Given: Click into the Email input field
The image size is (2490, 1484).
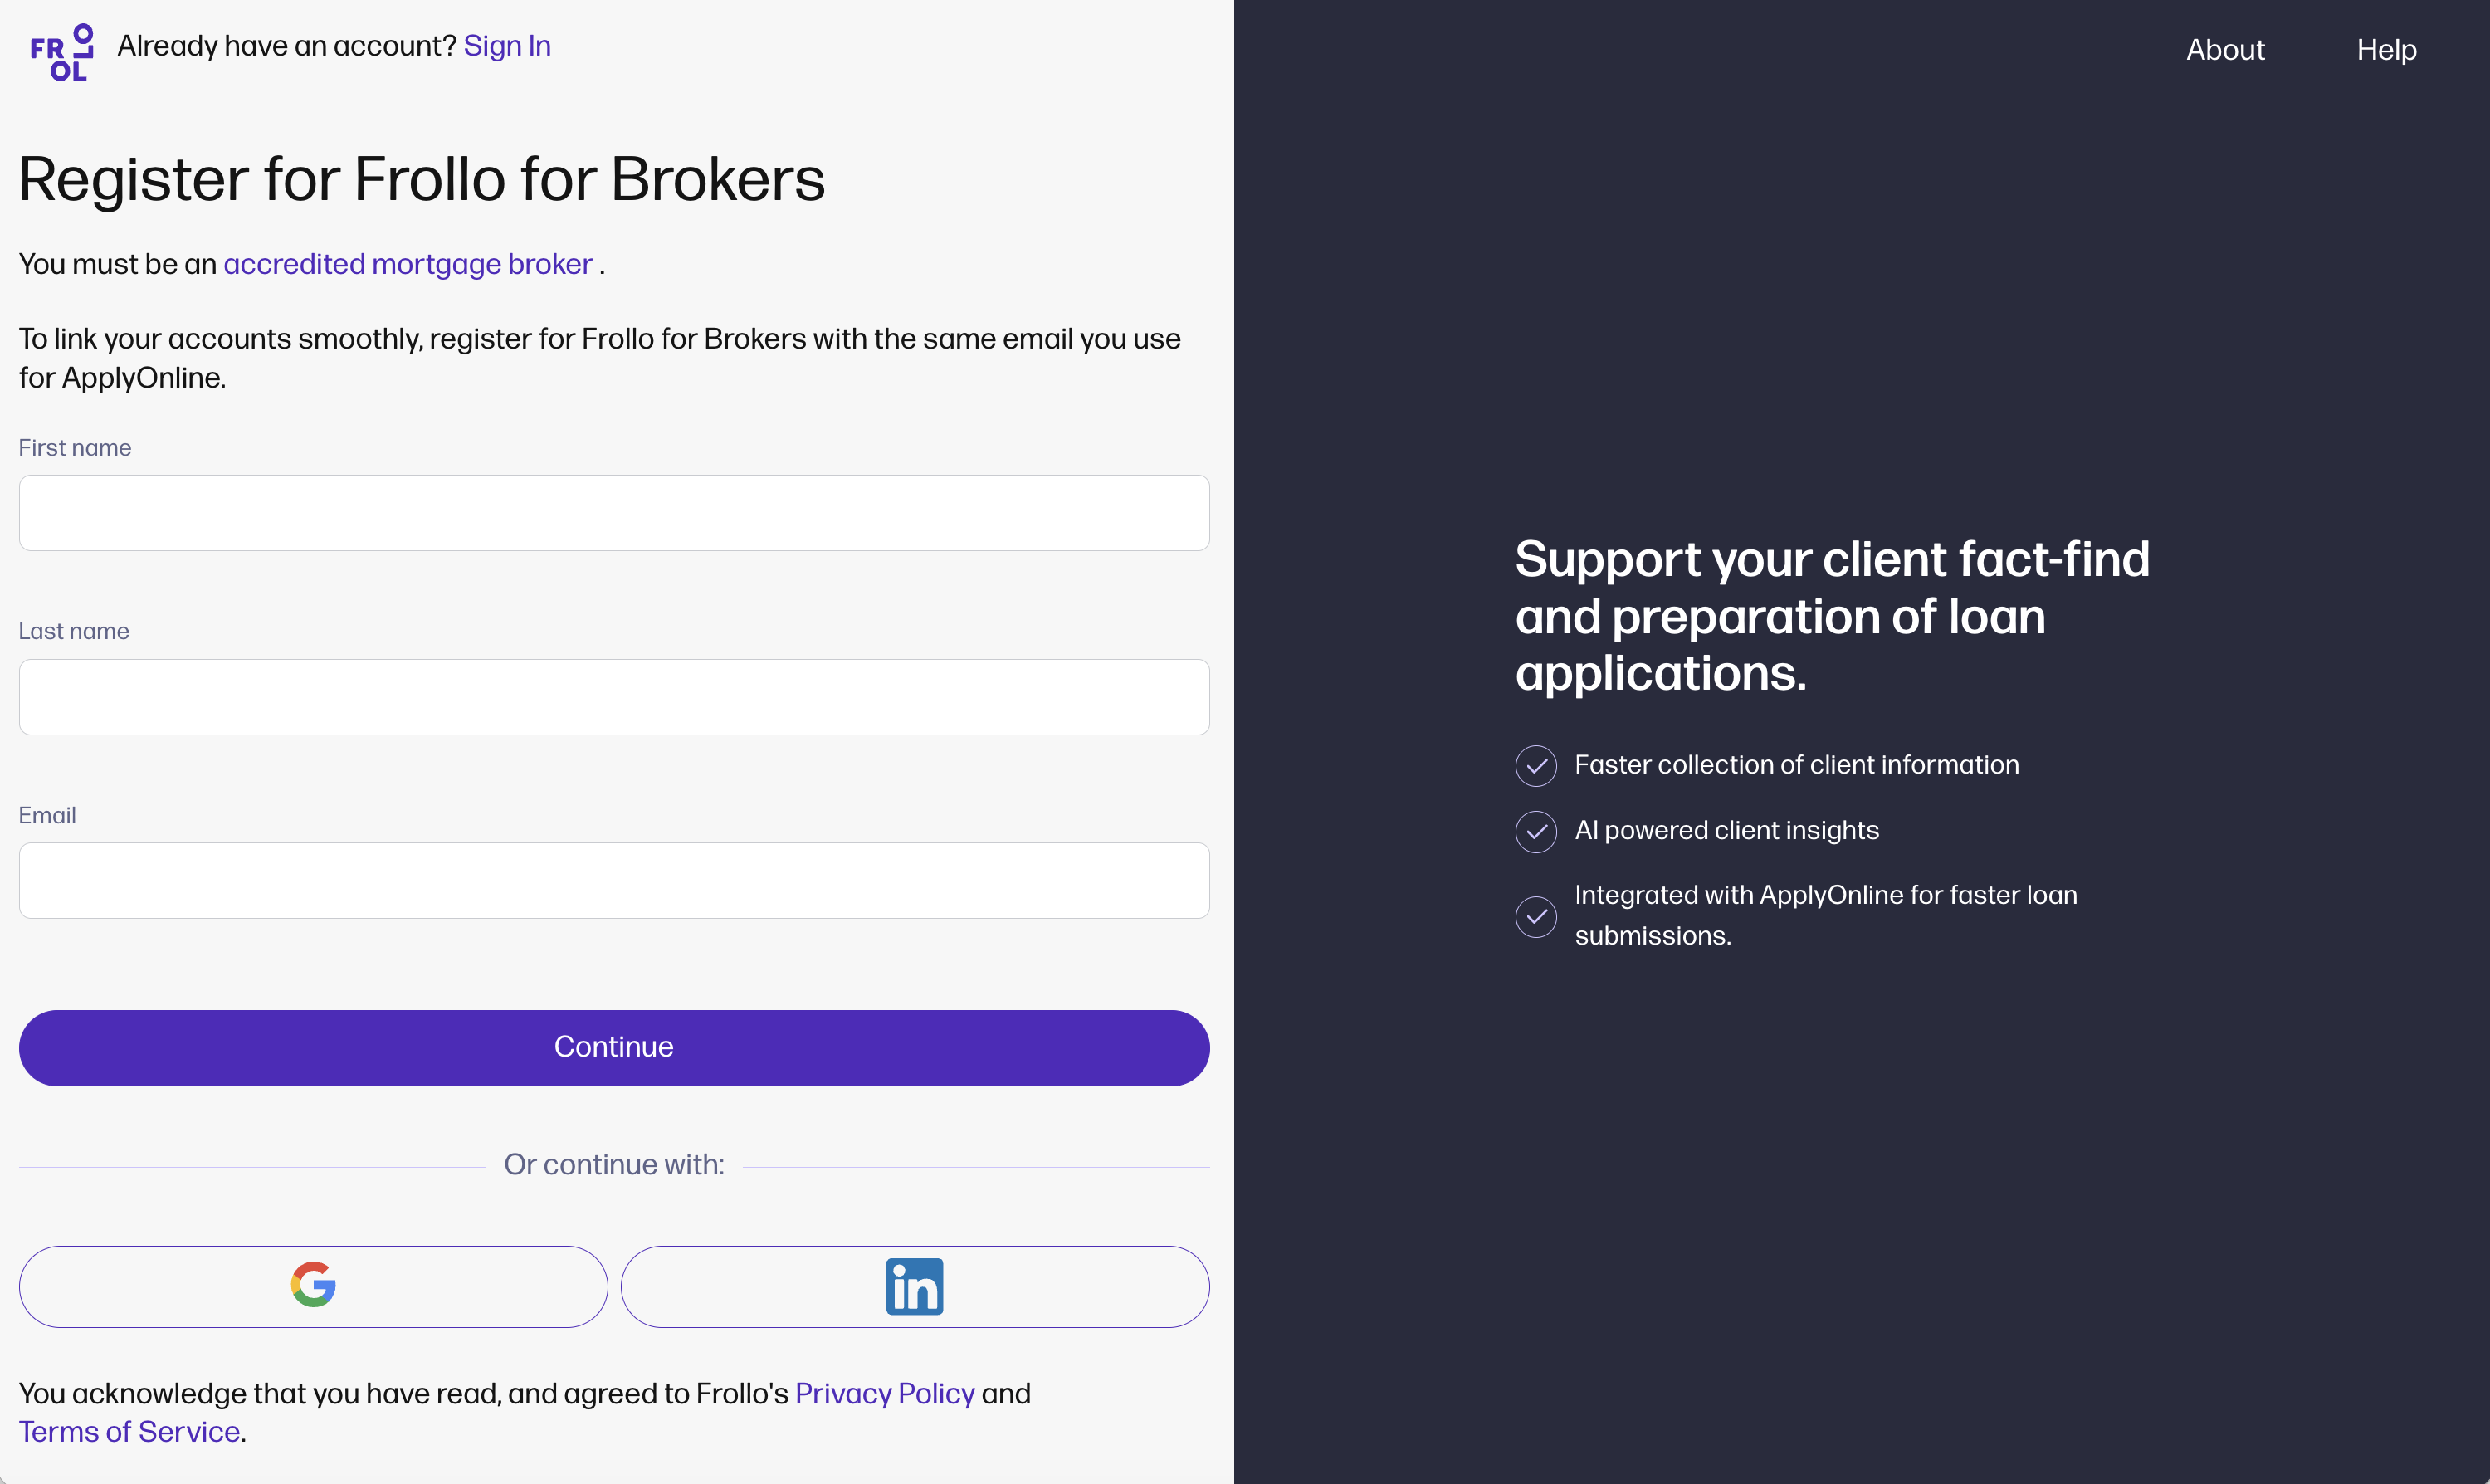Looking at the screenshot, I should point(614,881).
